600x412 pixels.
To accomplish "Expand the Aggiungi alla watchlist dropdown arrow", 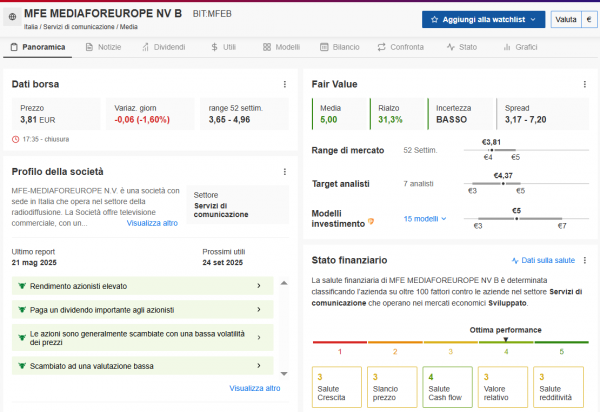I will coord(533,20).
